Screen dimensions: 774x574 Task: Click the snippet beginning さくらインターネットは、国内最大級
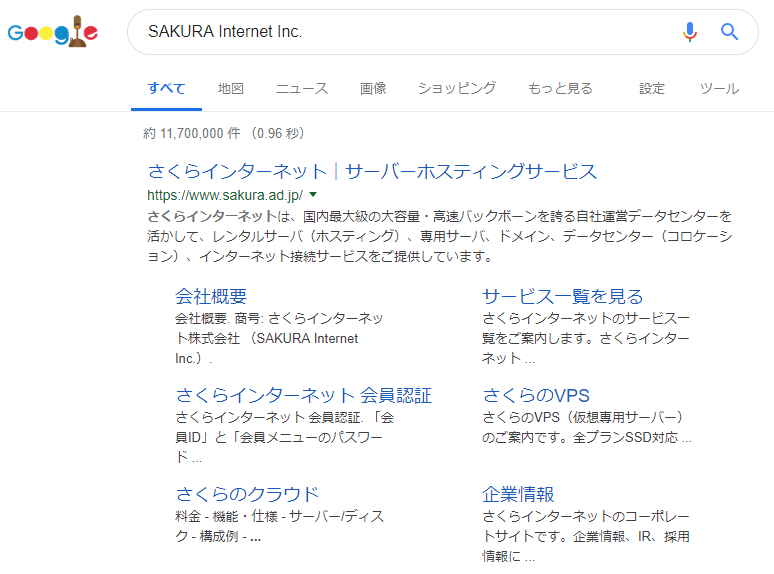[x=439, y=236]
